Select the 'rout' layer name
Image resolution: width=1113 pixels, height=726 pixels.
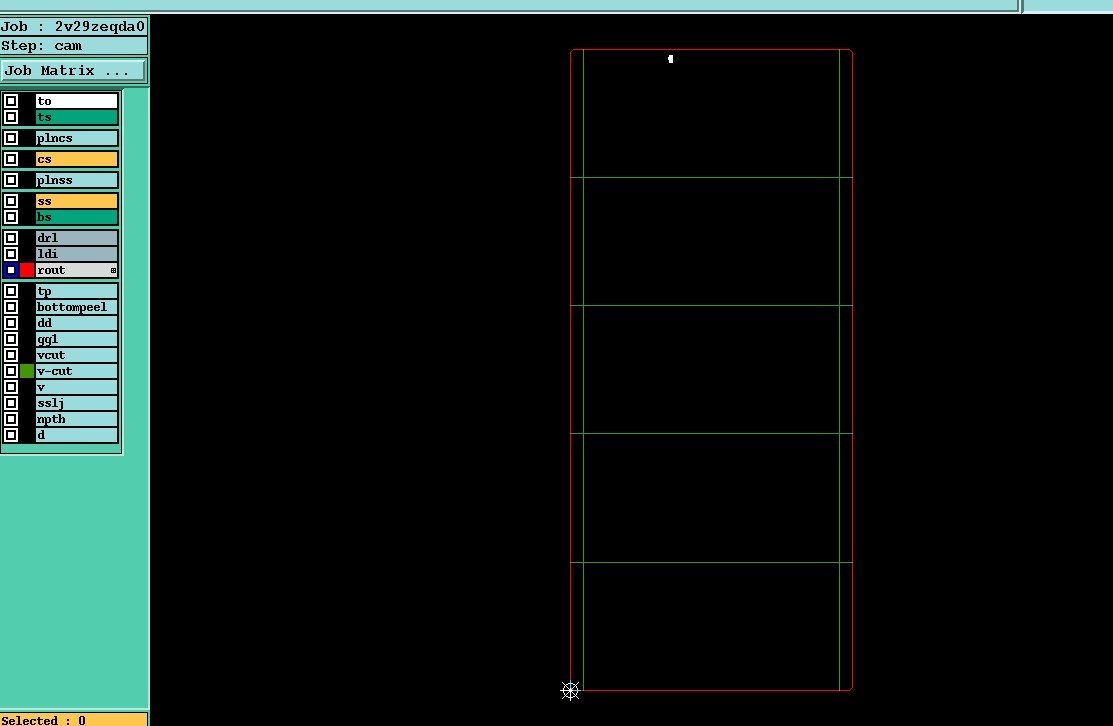point(77,270)
